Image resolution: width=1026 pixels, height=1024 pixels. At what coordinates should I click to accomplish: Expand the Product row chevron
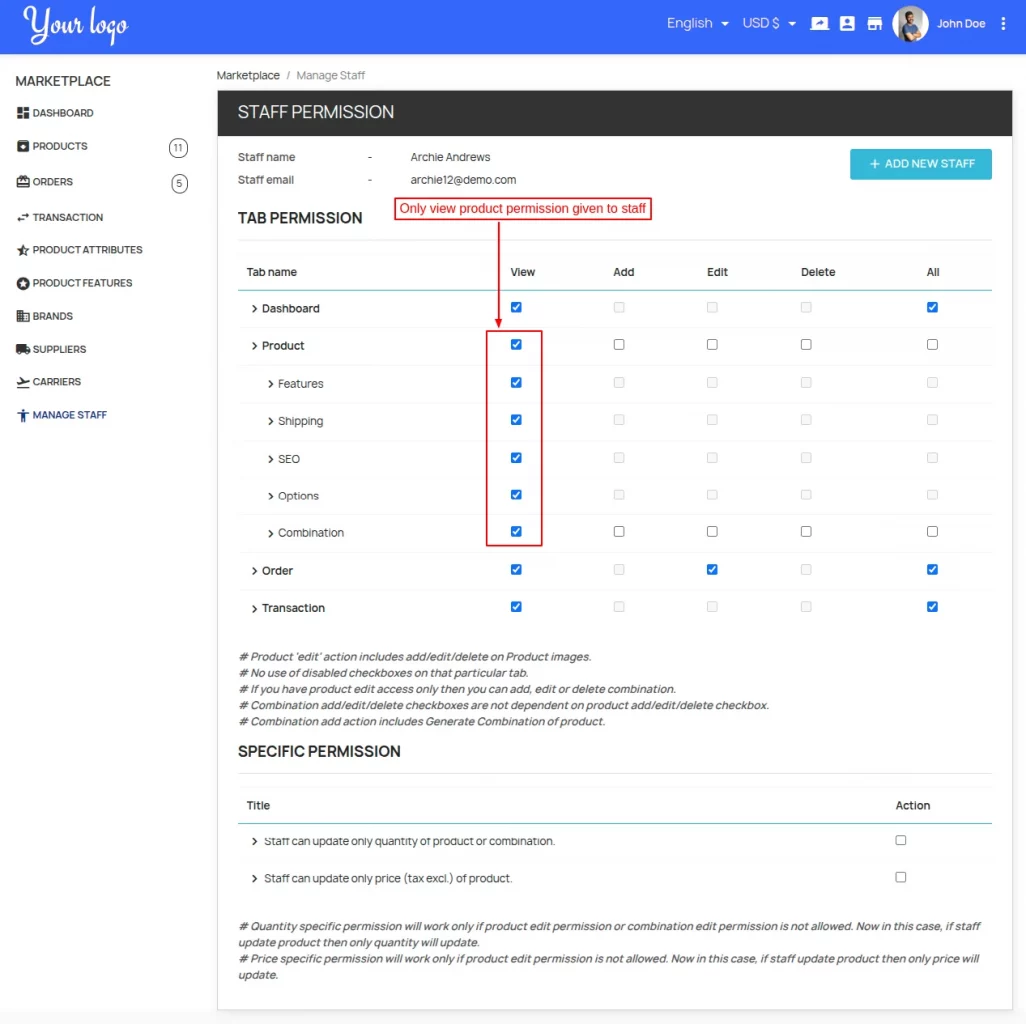(x=255, y=346)
